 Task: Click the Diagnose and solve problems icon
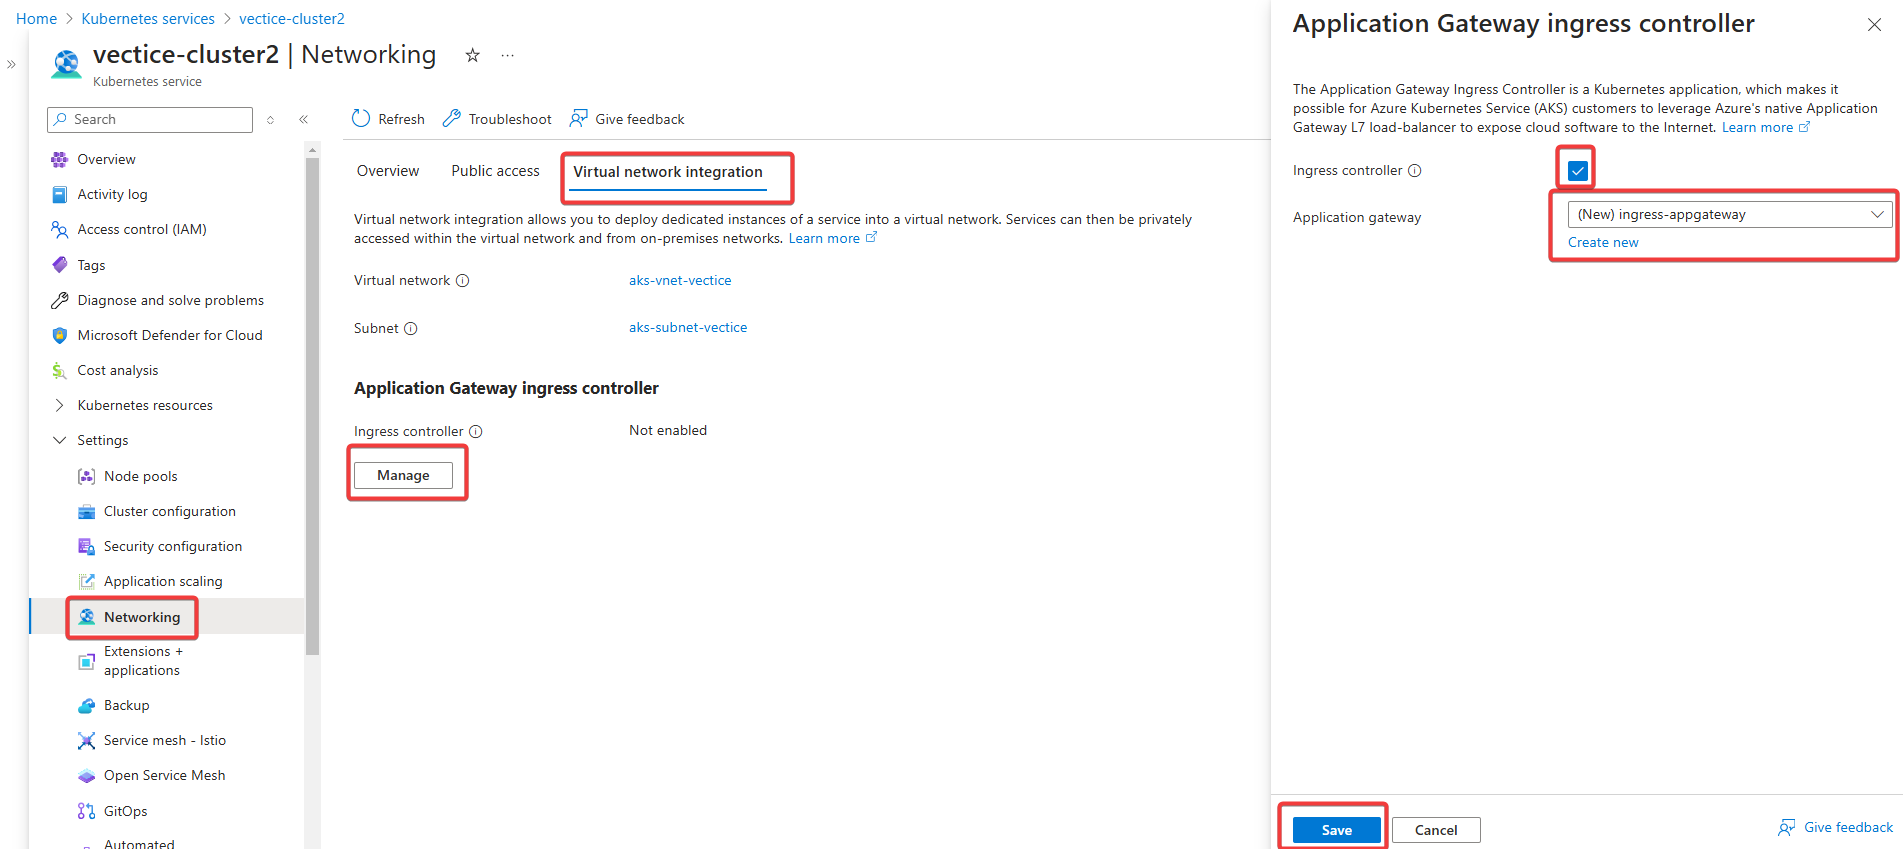(x=60, y=300)
